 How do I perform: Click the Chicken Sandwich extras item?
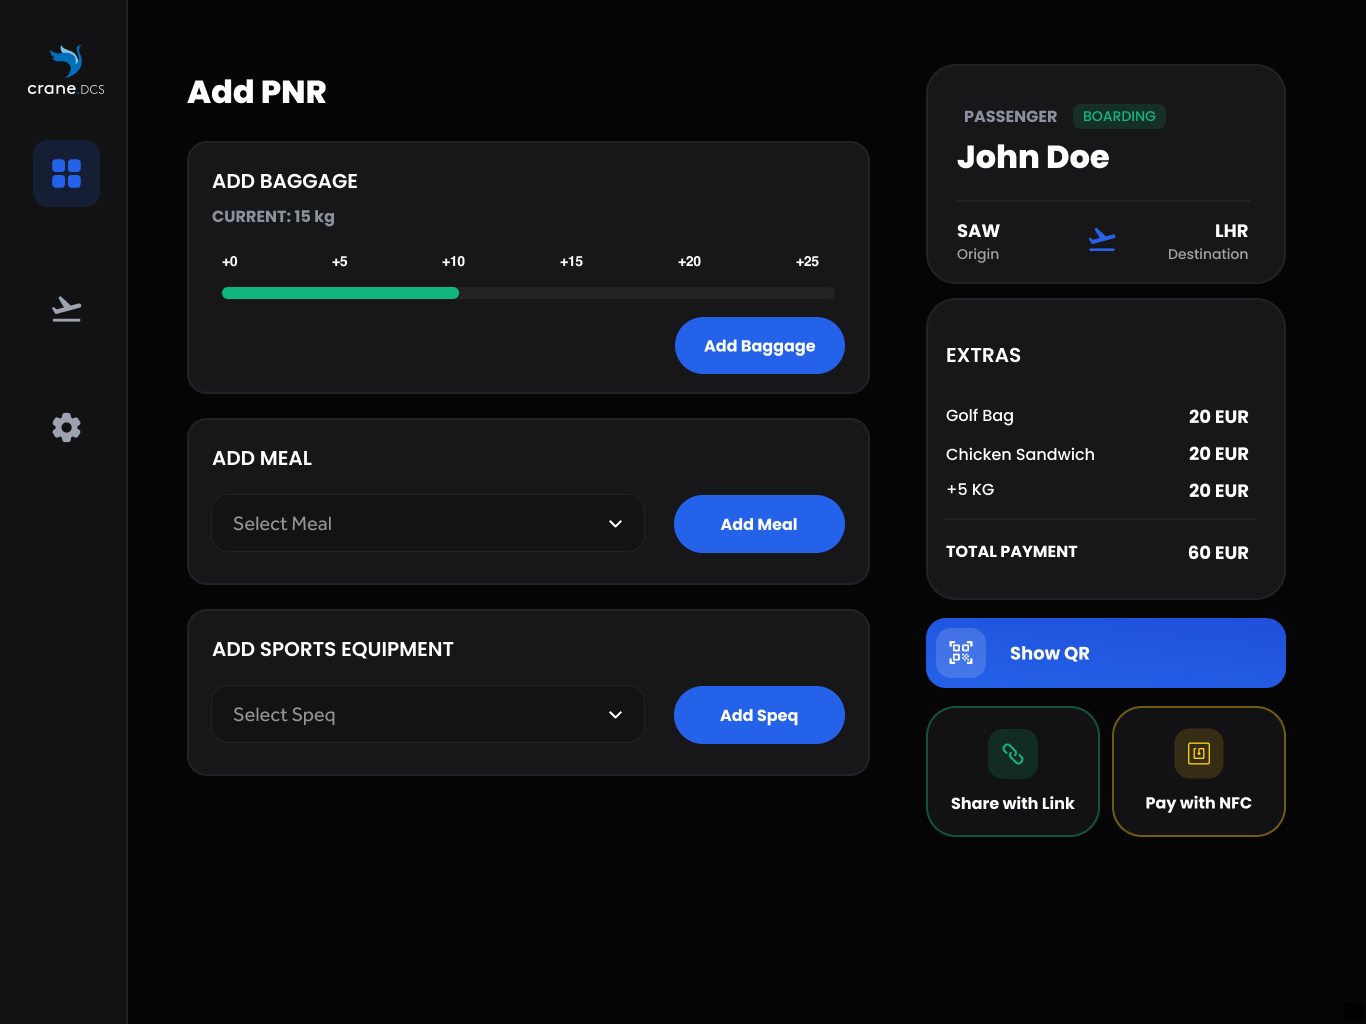coord(1020,454)
